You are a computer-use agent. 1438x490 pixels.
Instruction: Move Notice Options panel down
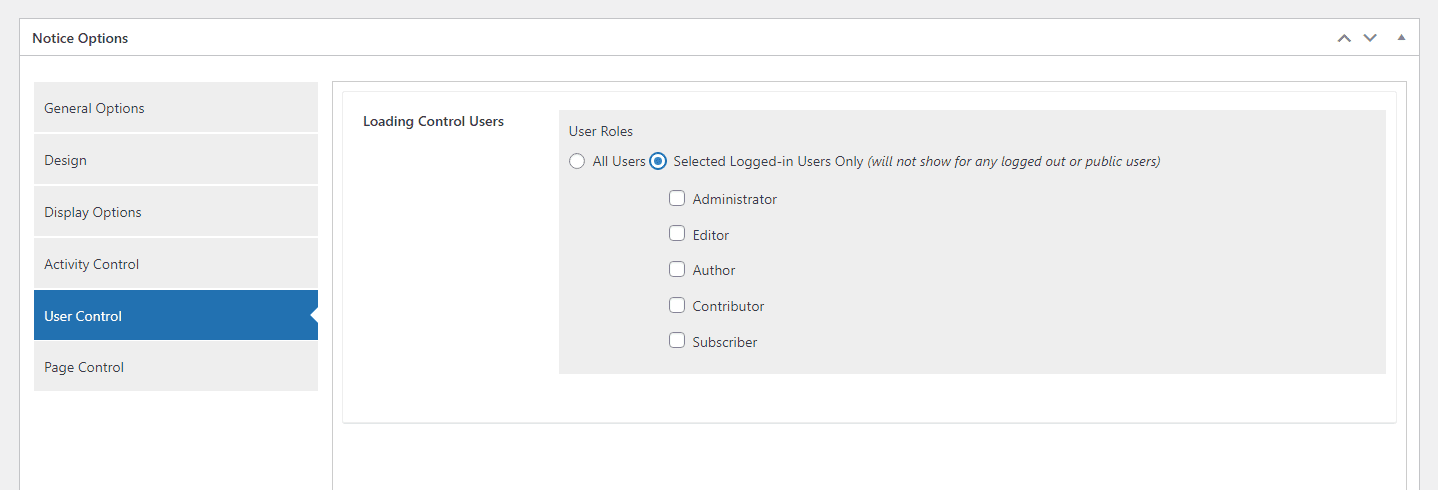tap(1370, 38)
